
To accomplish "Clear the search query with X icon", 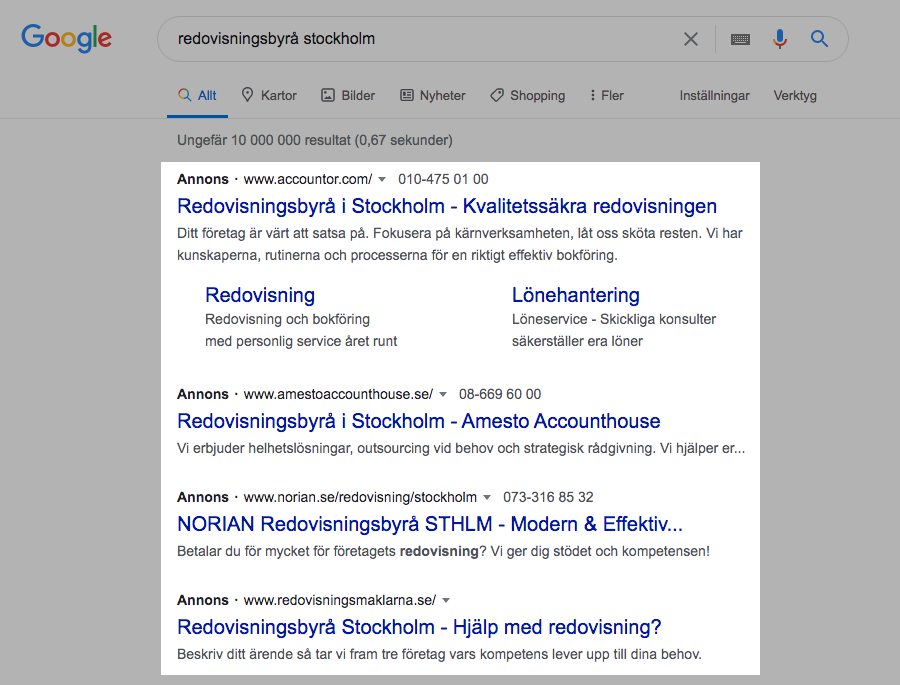I will tap(690, 39).
